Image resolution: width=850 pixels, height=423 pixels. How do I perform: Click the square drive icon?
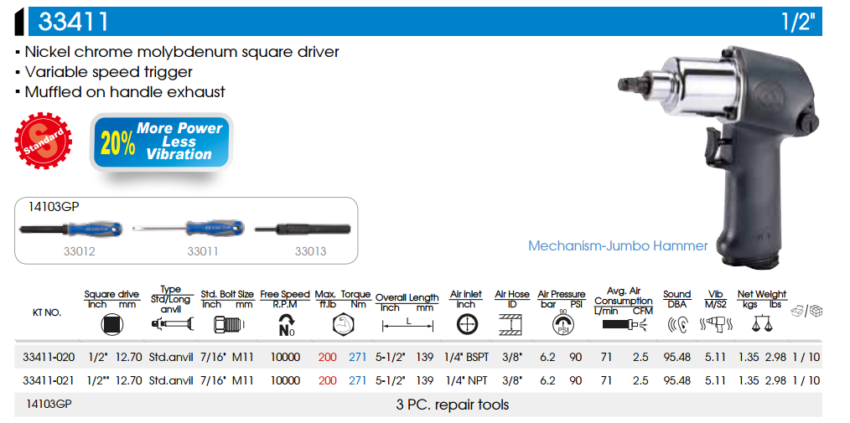click(x=110, y=323)
